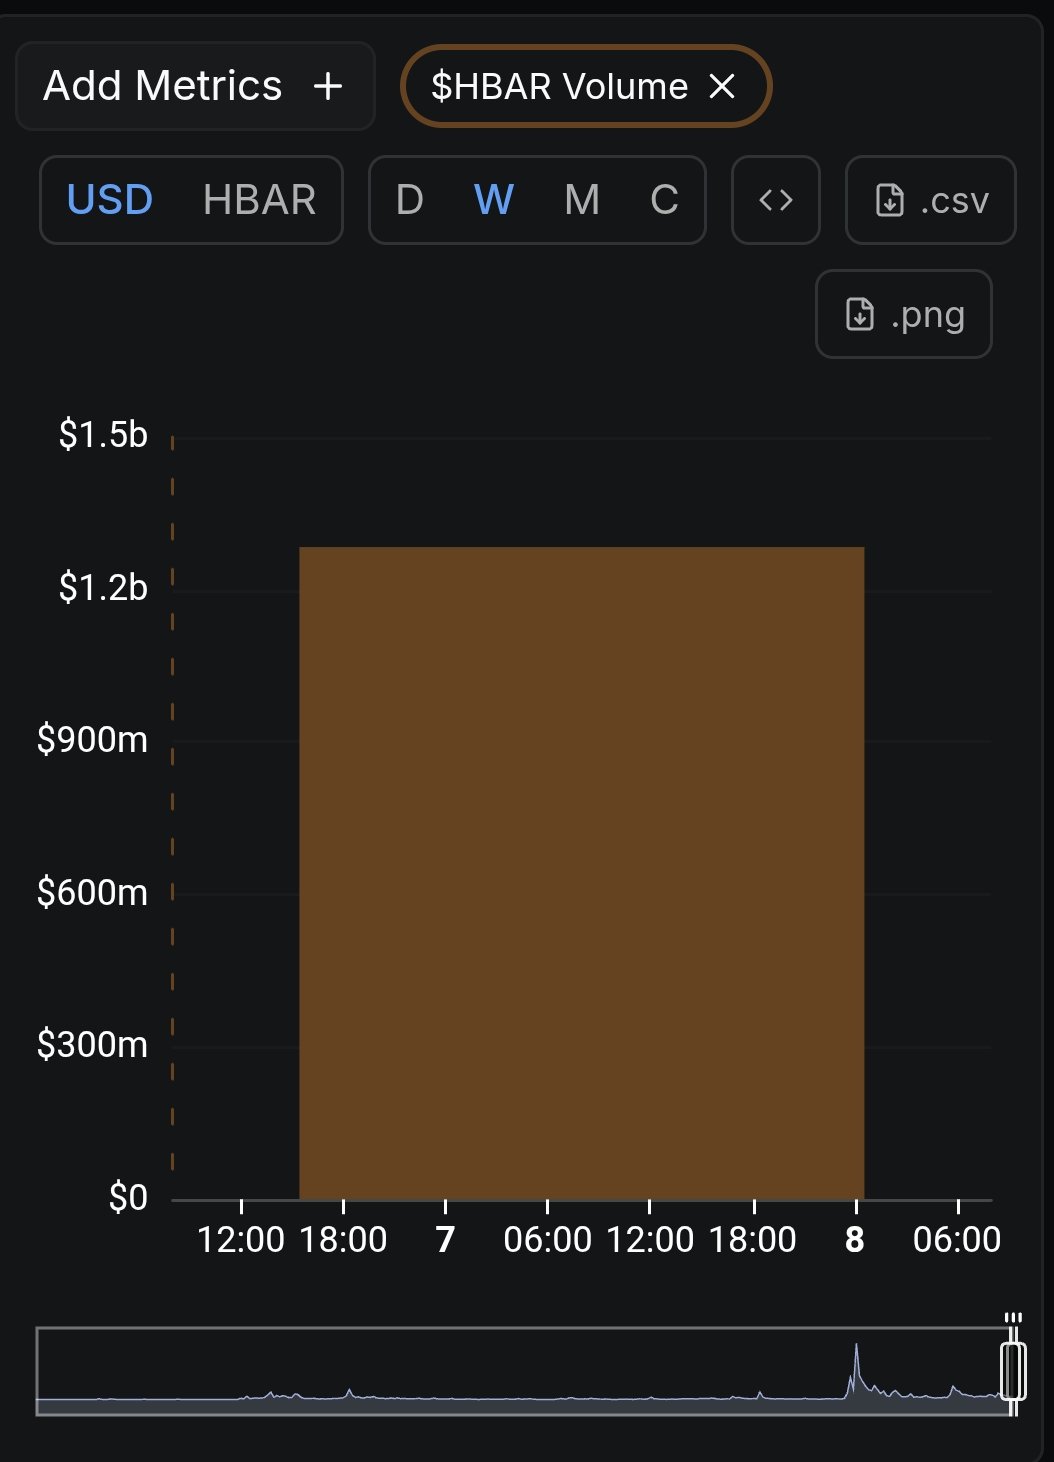
Task: Open the embed code icon button
Action: (776, 200)
